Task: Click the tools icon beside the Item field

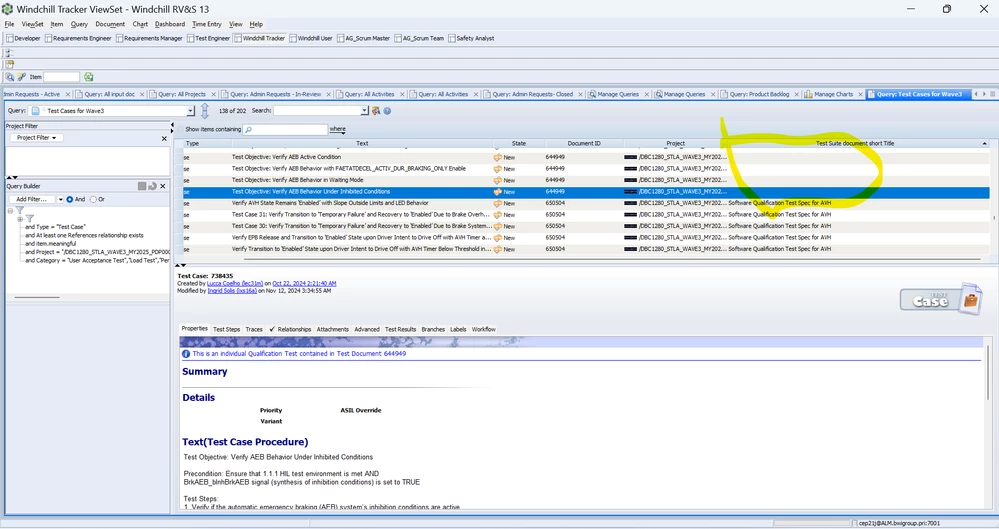Action: coord(21,76)
